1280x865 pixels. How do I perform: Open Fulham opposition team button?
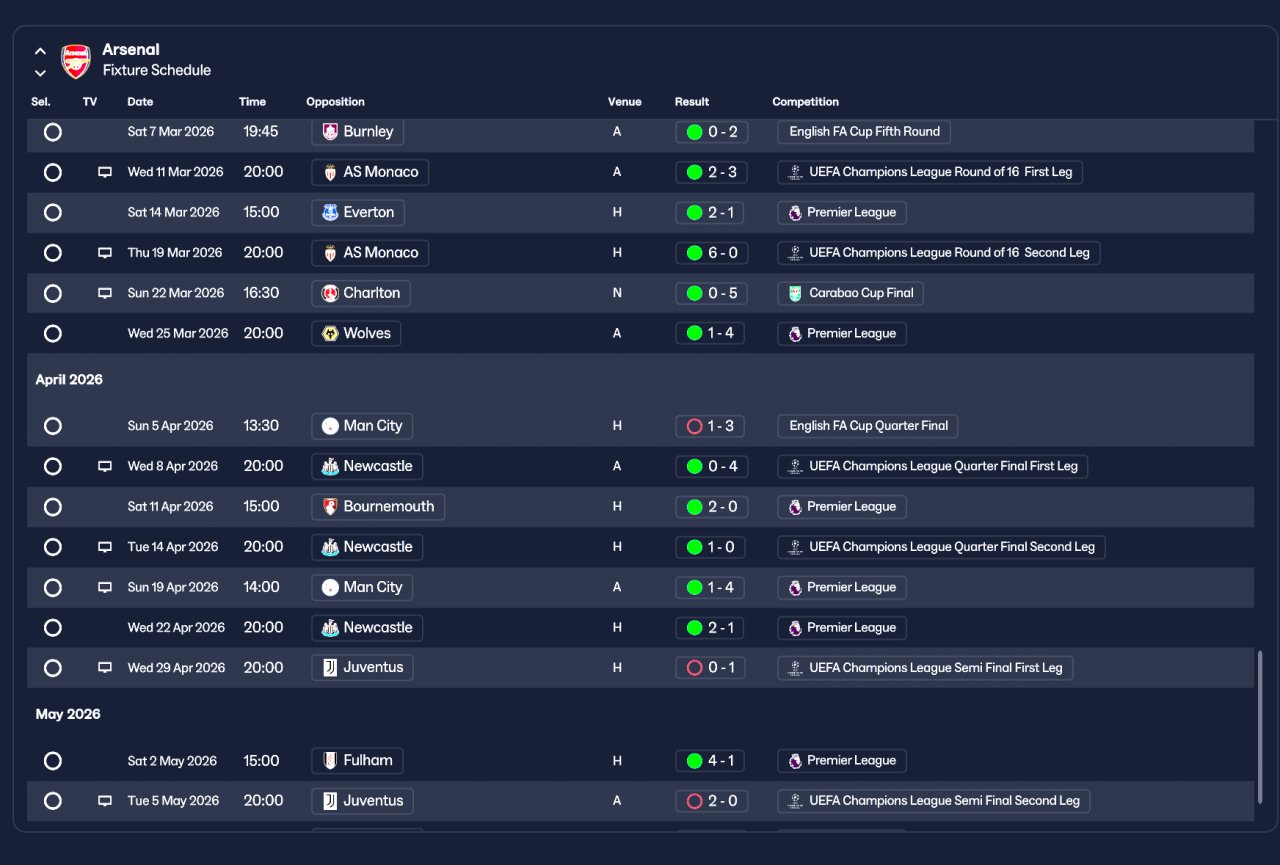coord(357,761)
